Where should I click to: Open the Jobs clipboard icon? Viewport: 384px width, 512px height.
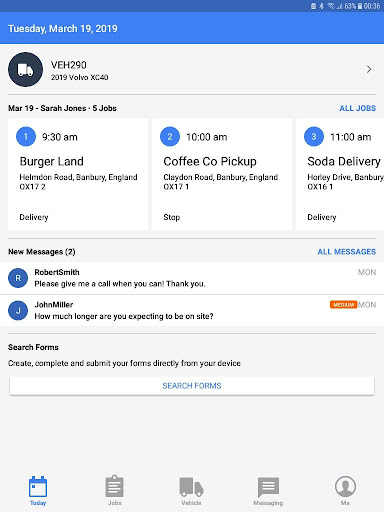pos(114,486)
